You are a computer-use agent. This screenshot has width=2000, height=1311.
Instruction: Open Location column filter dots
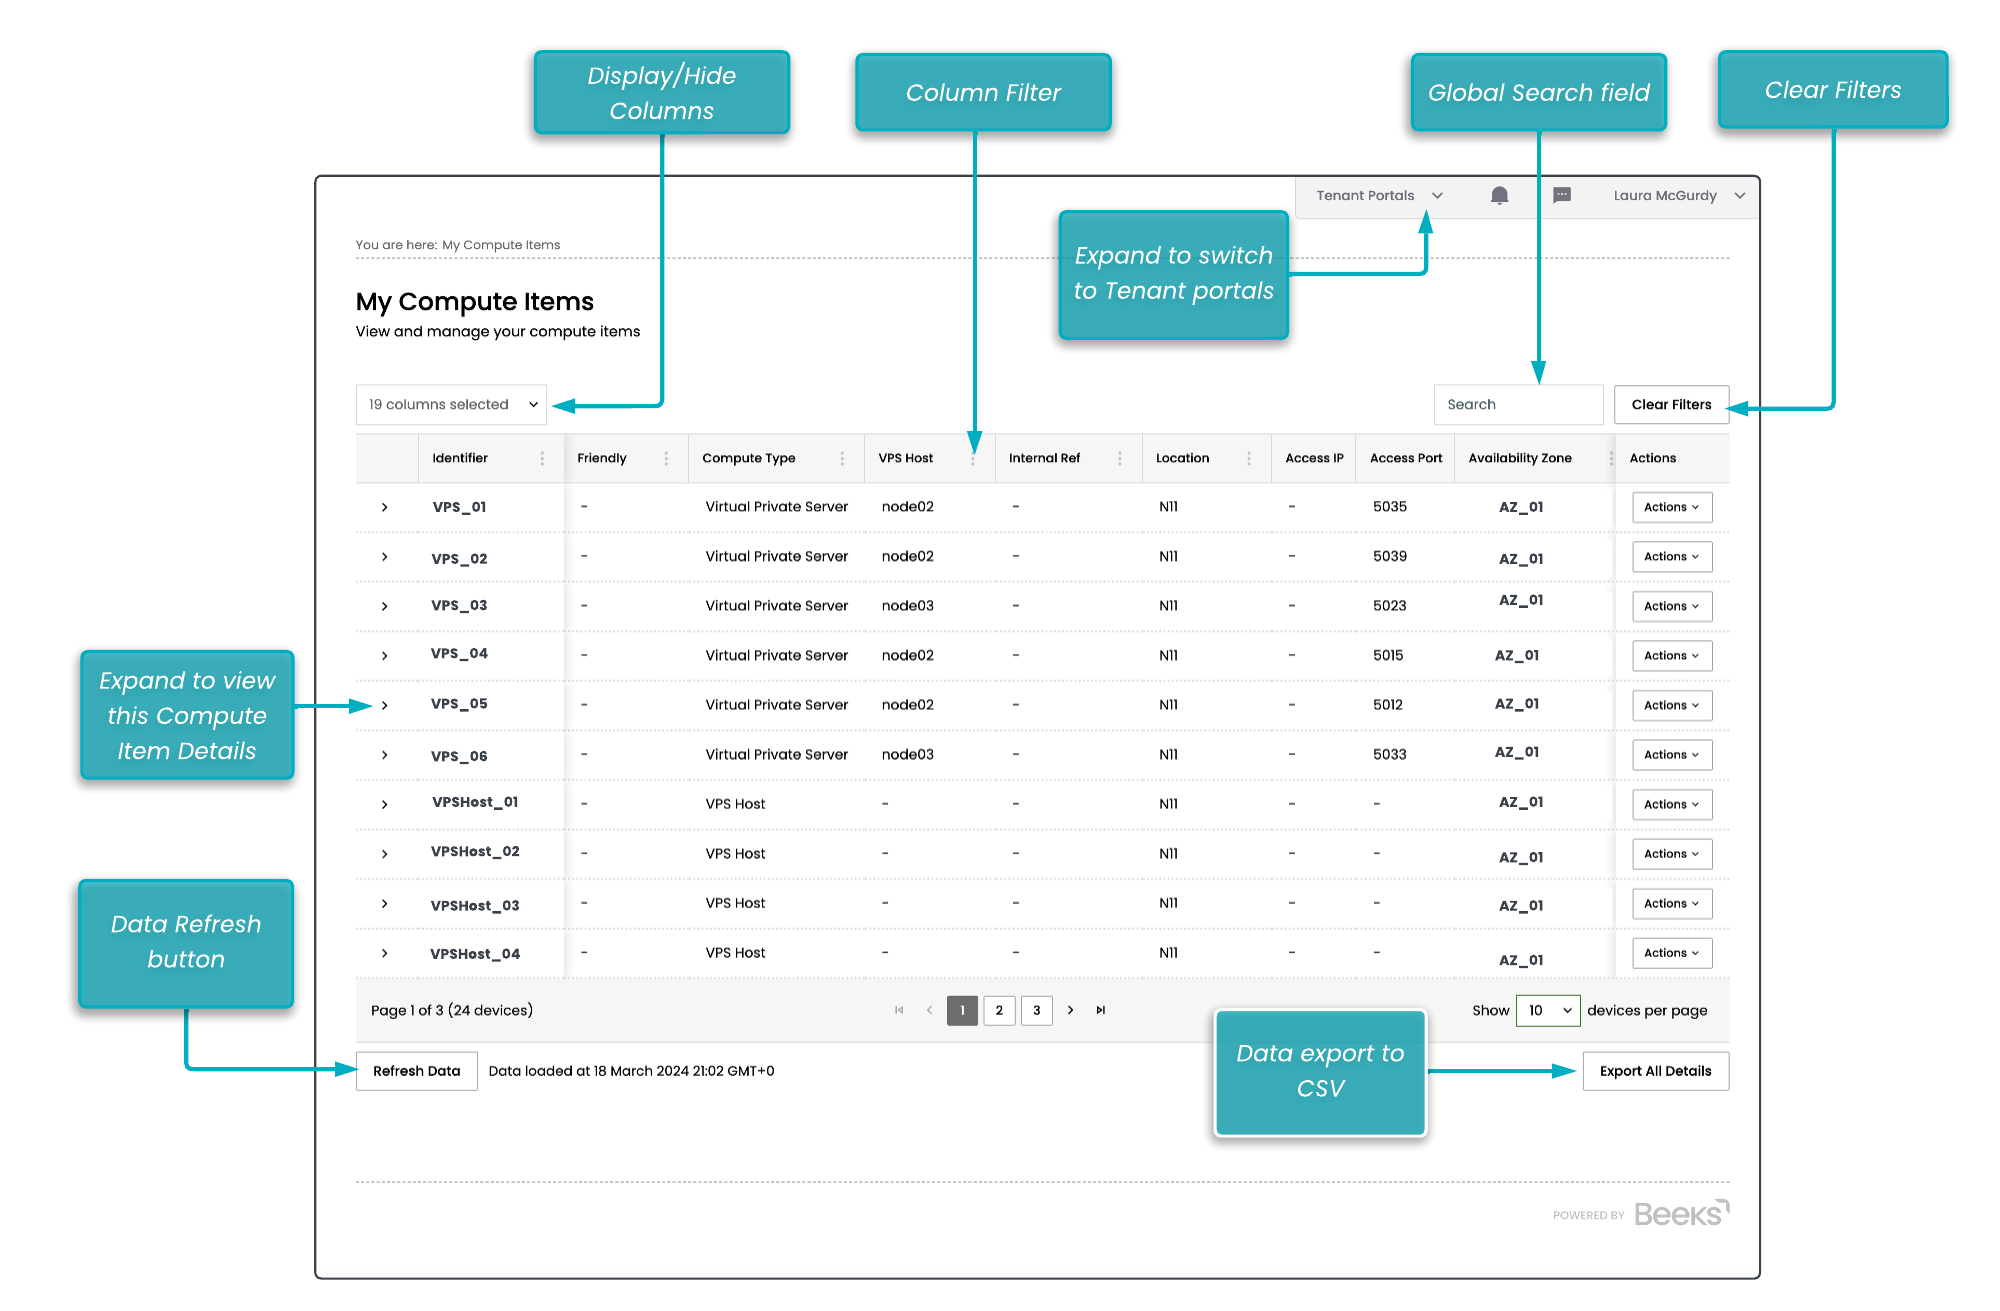pyautogui.click(x=1248, y=458)
